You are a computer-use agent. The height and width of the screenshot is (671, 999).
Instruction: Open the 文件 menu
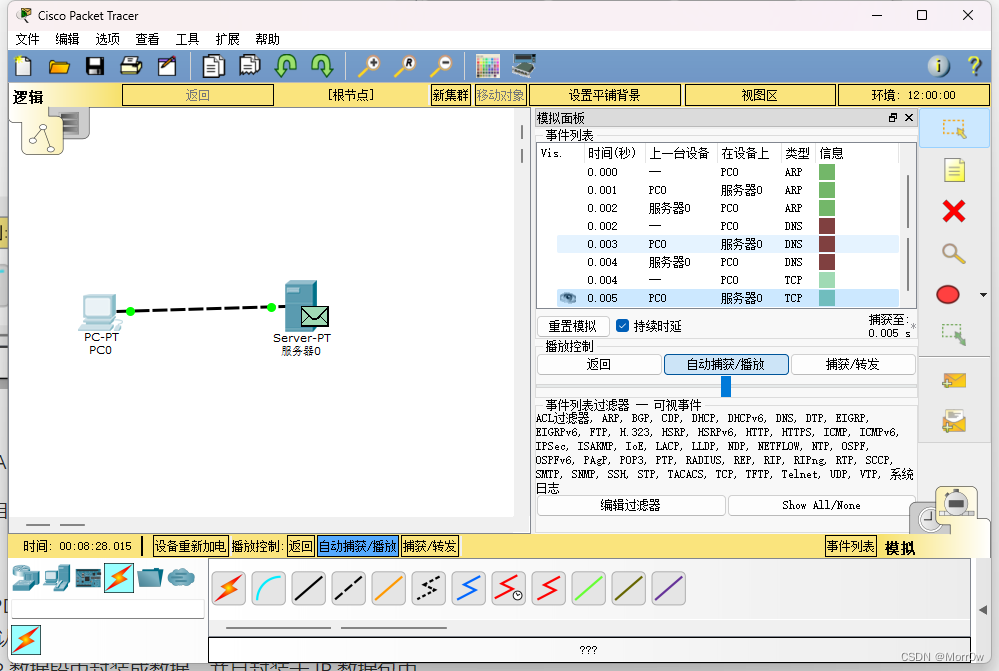(x=27, y=40)
